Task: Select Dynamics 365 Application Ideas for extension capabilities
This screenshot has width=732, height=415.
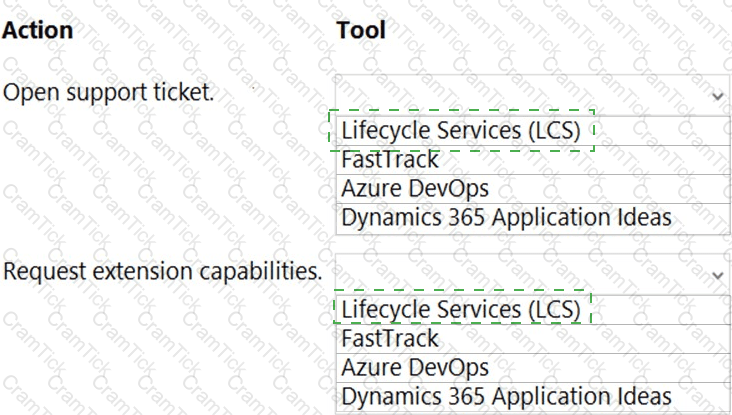Action: tap(506, 396)
